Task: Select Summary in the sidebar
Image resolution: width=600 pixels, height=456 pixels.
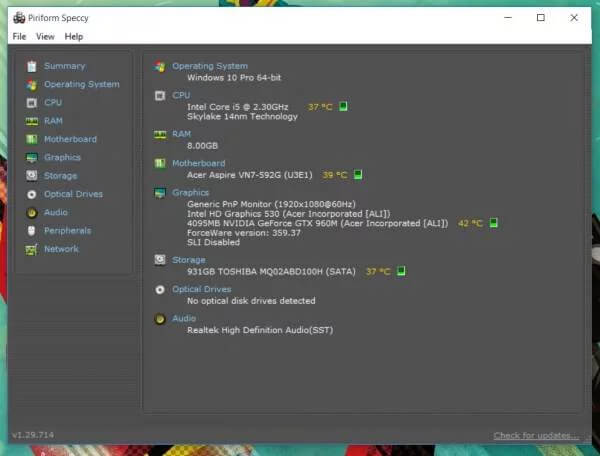Action: coord(65,66)
